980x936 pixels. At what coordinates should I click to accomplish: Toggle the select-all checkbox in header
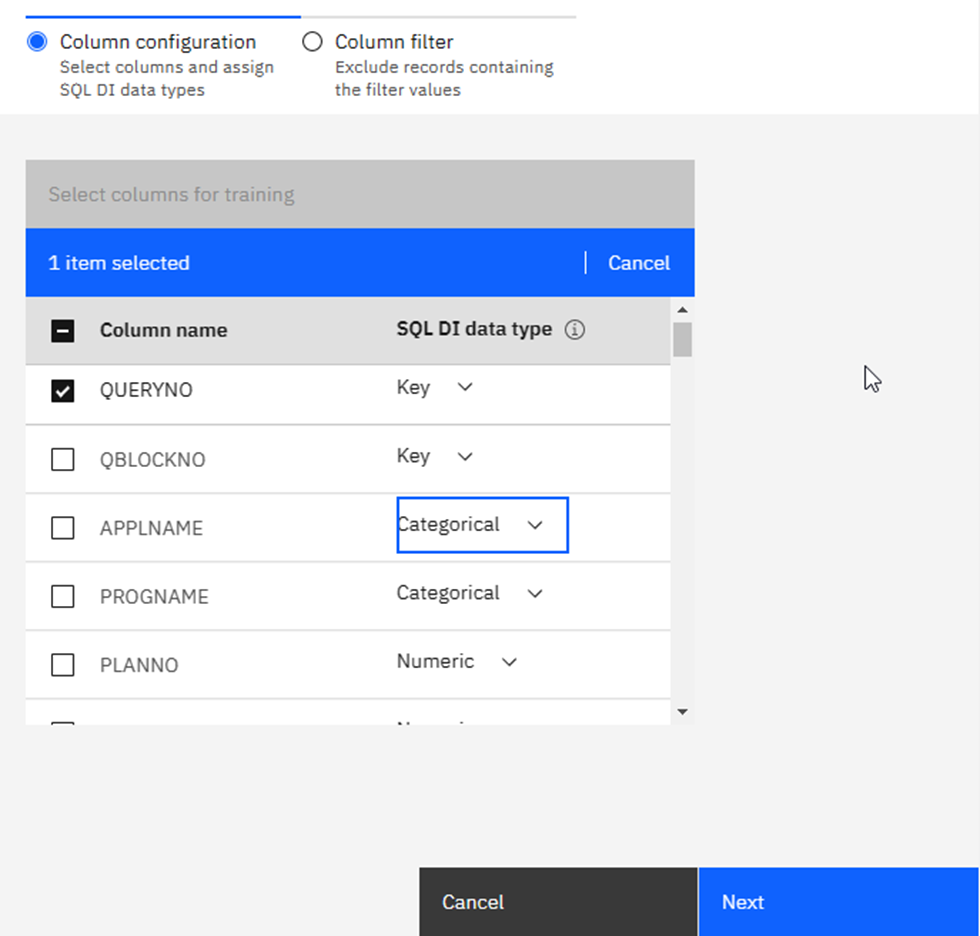pos(63,331)
